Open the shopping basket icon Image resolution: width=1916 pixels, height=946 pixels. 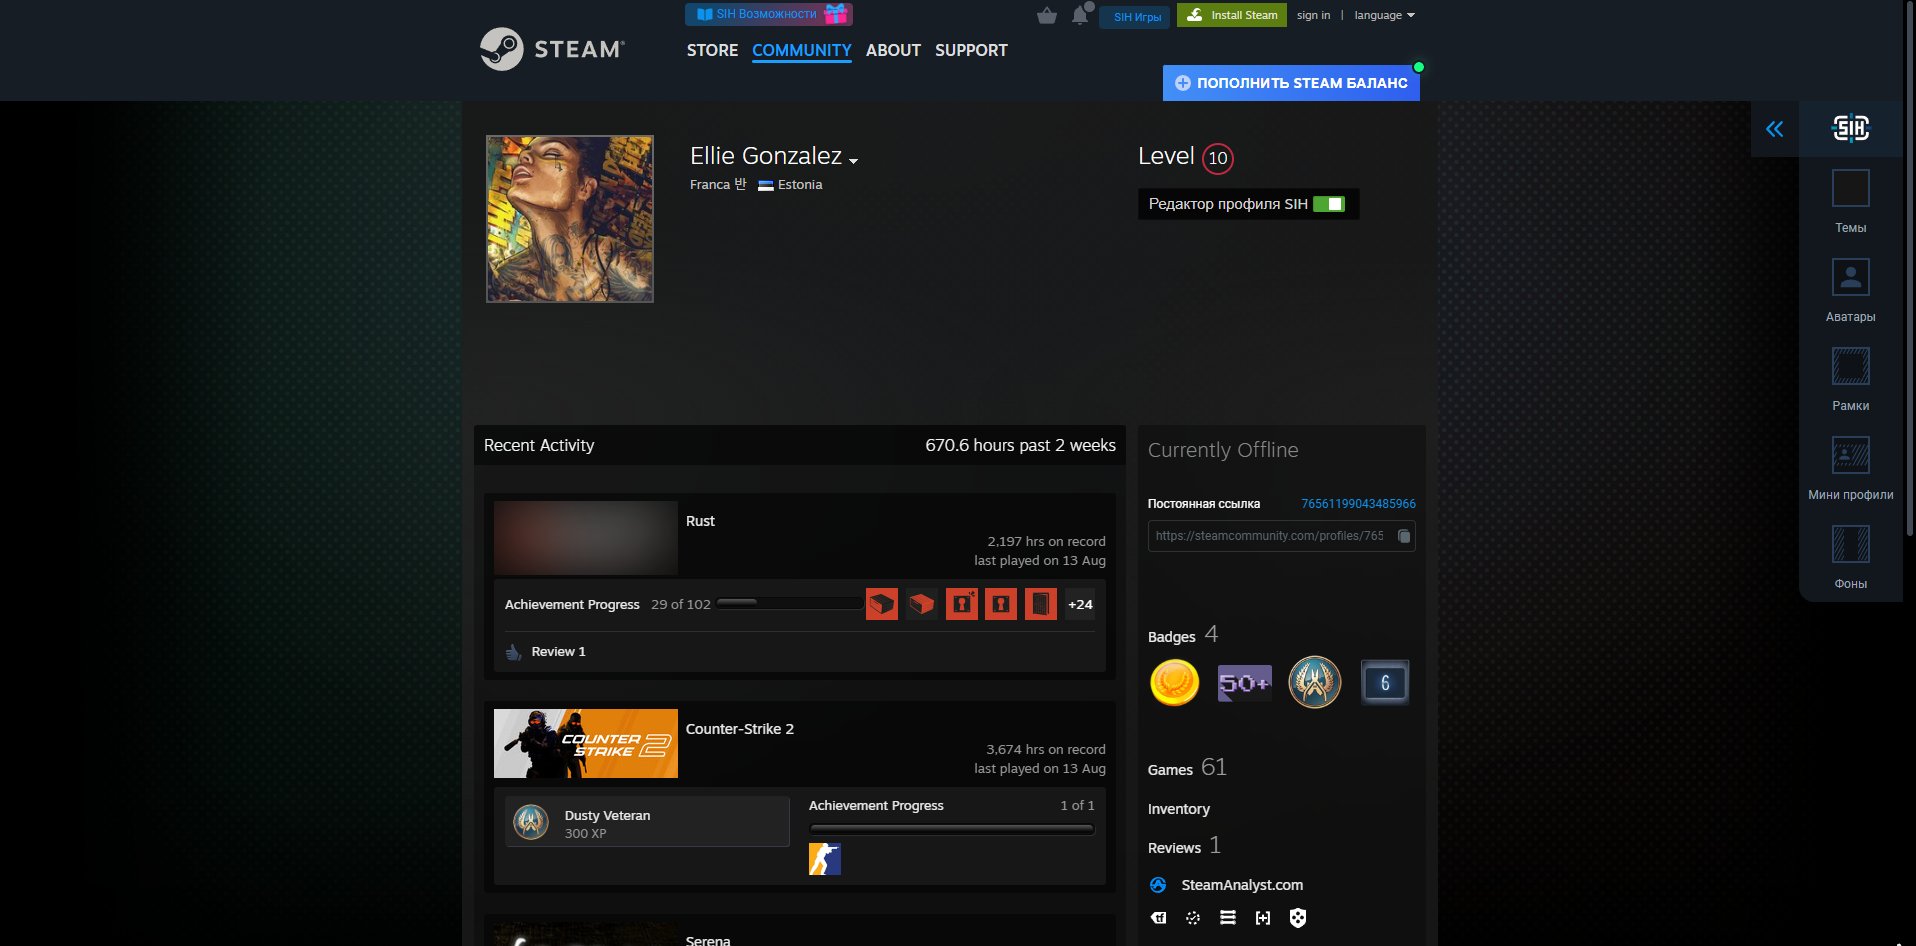pos(1047,15)
